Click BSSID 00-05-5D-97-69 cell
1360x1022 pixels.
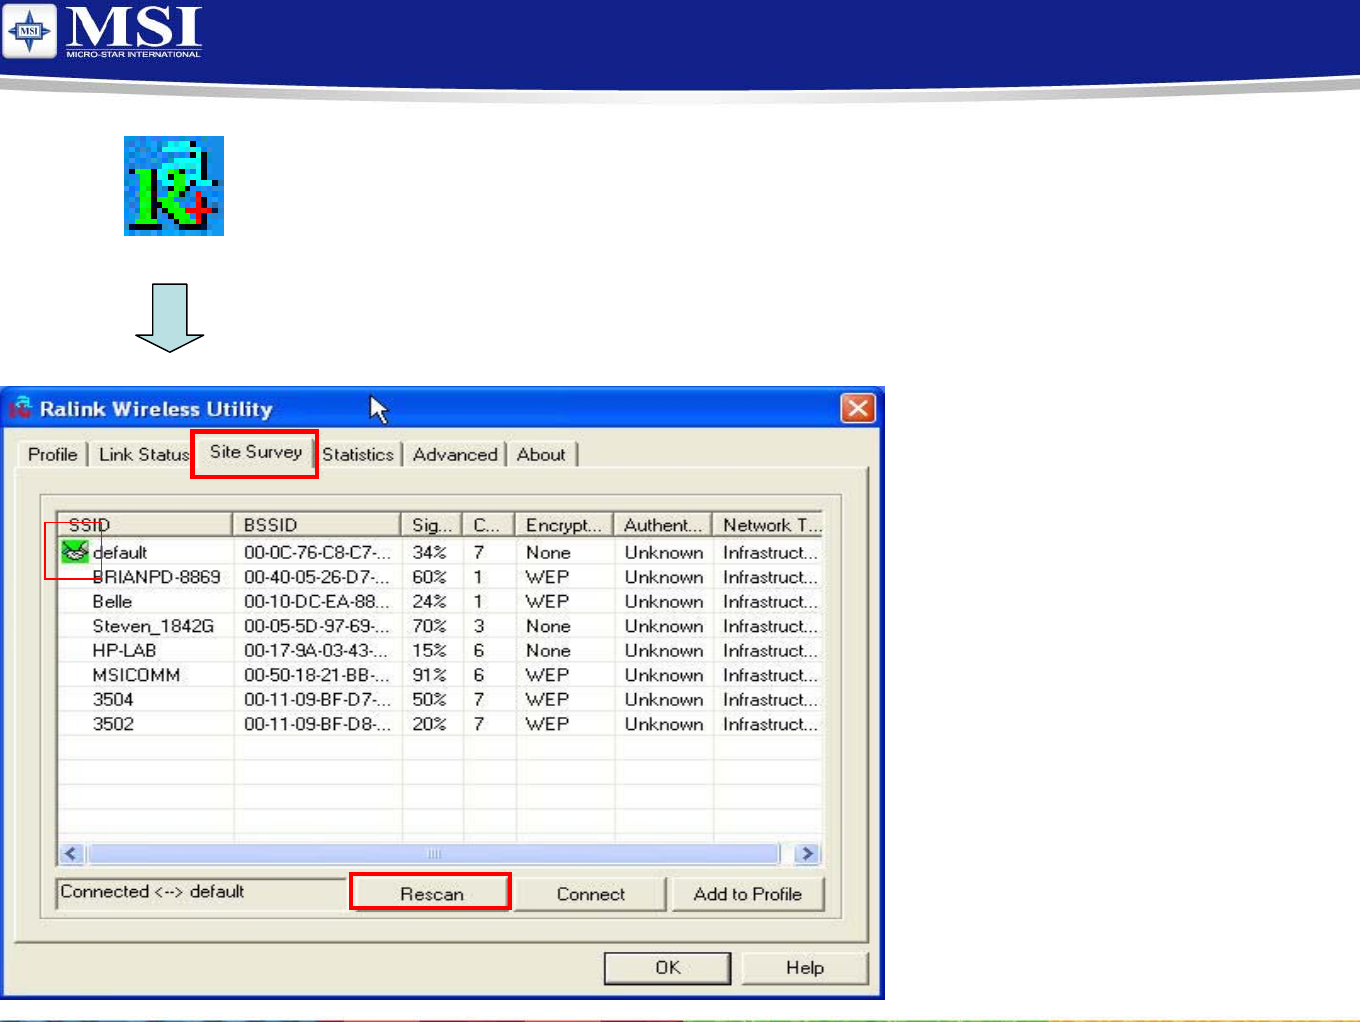click(x=317, y=626)
